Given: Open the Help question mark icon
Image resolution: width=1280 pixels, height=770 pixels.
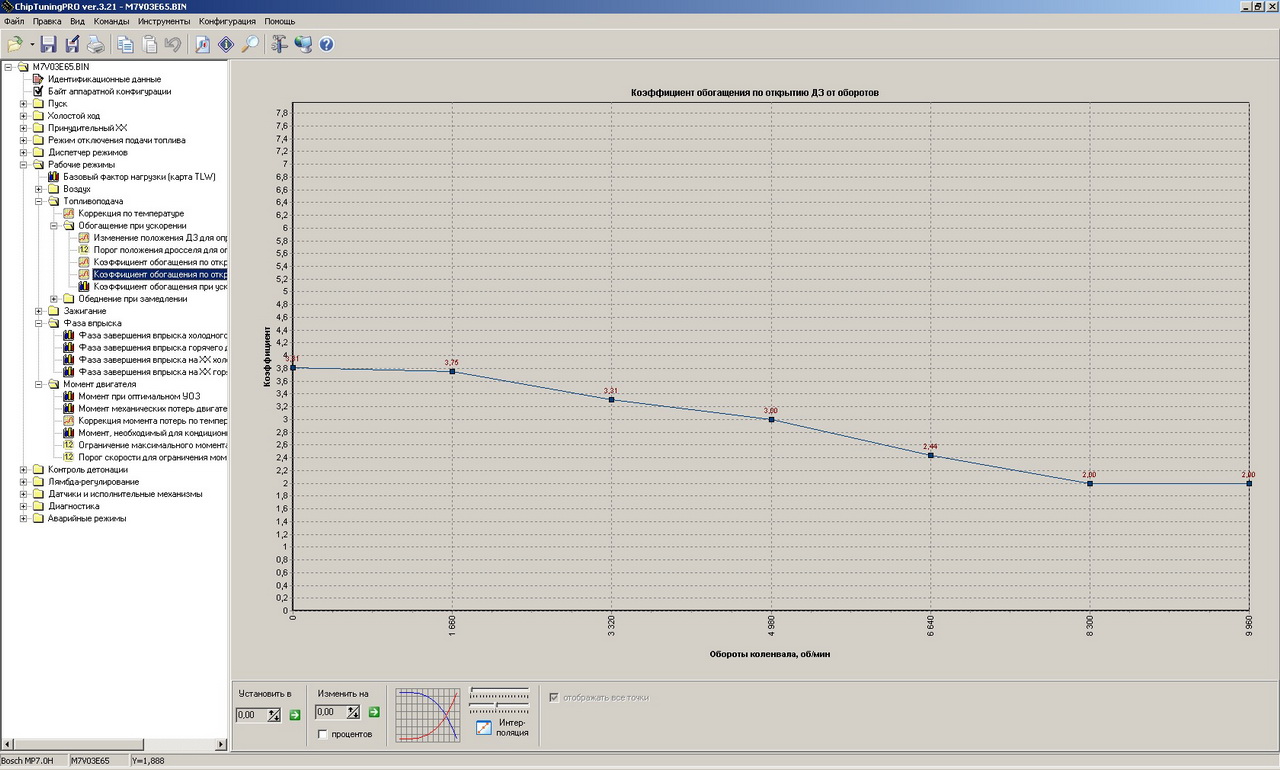Looking at the screenshot, I should (x=326, y=44).
